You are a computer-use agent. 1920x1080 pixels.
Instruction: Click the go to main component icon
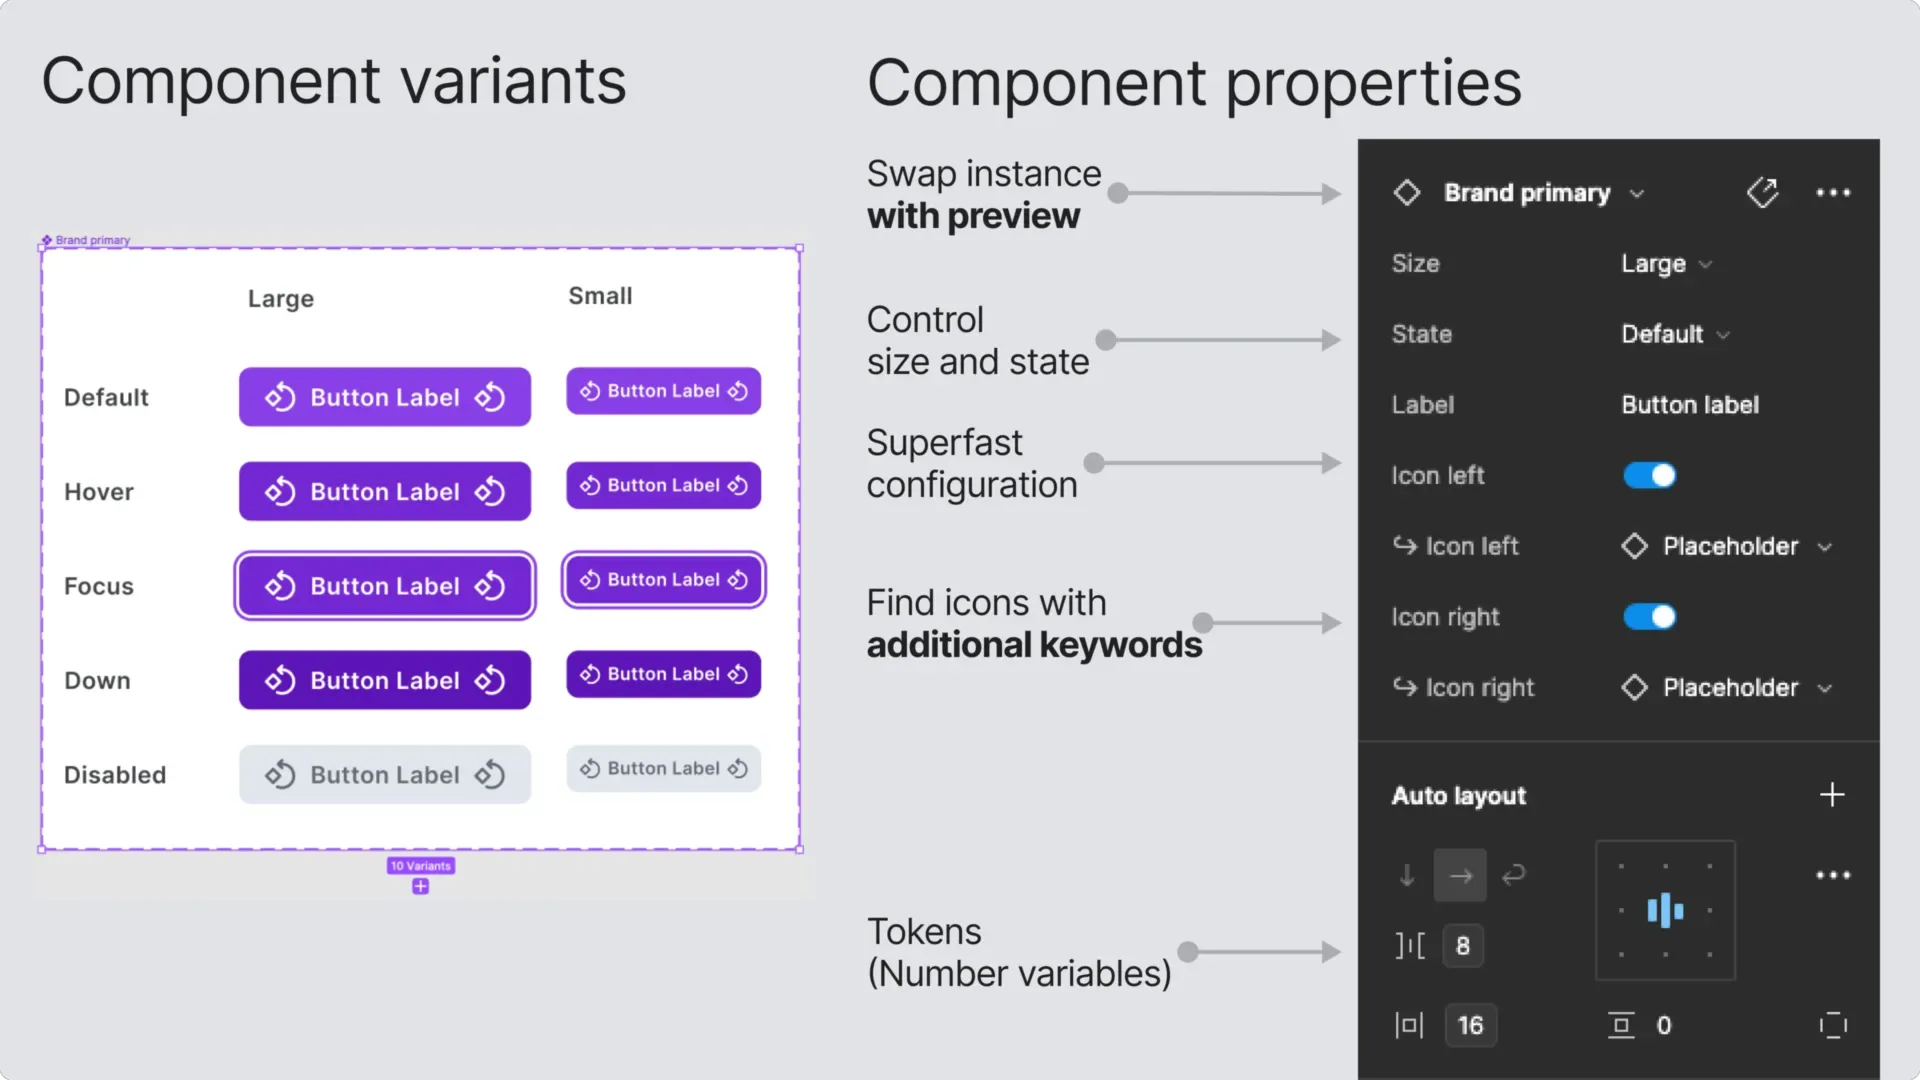tap(1763, 192)
